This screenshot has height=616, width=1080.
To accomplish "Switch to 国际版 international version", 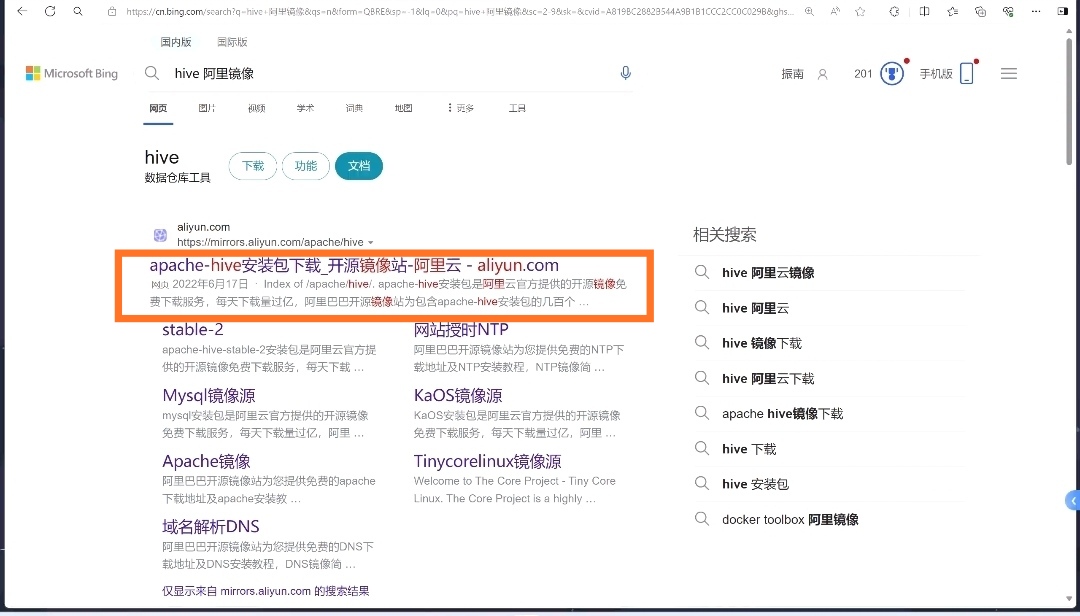I will [232, 42].
